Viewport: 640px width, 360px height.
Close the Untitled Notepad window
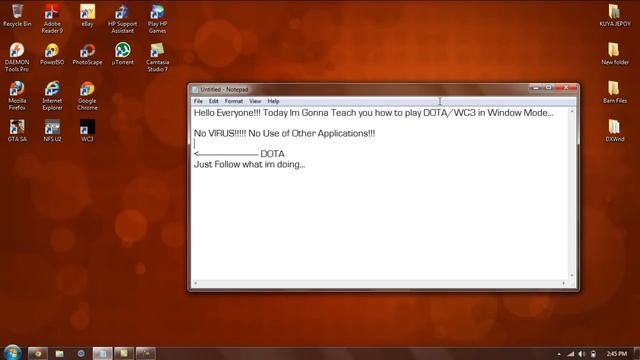pos(566,88)
